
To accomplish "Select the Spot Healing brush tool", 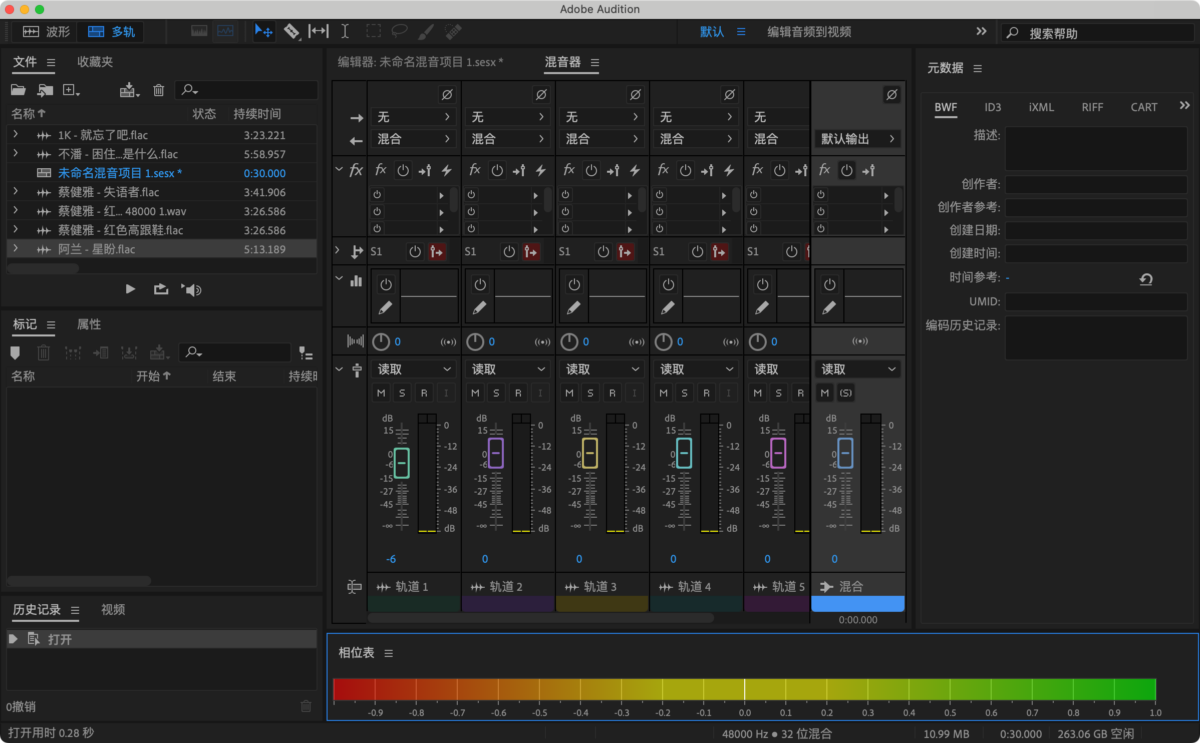I will [x=453, y=31].
